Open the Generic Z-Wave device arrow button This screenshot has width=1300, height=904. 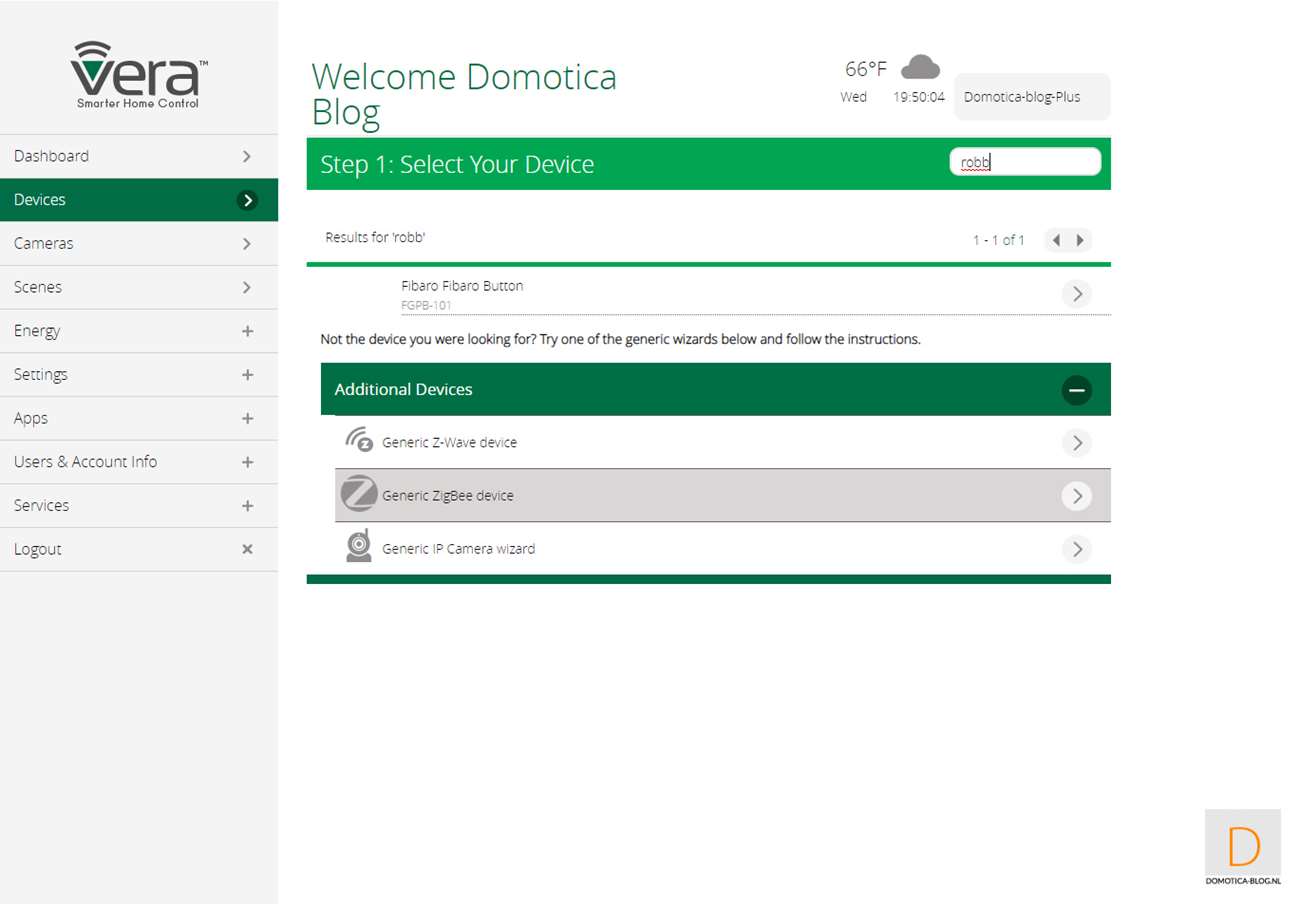point(1076,443)
